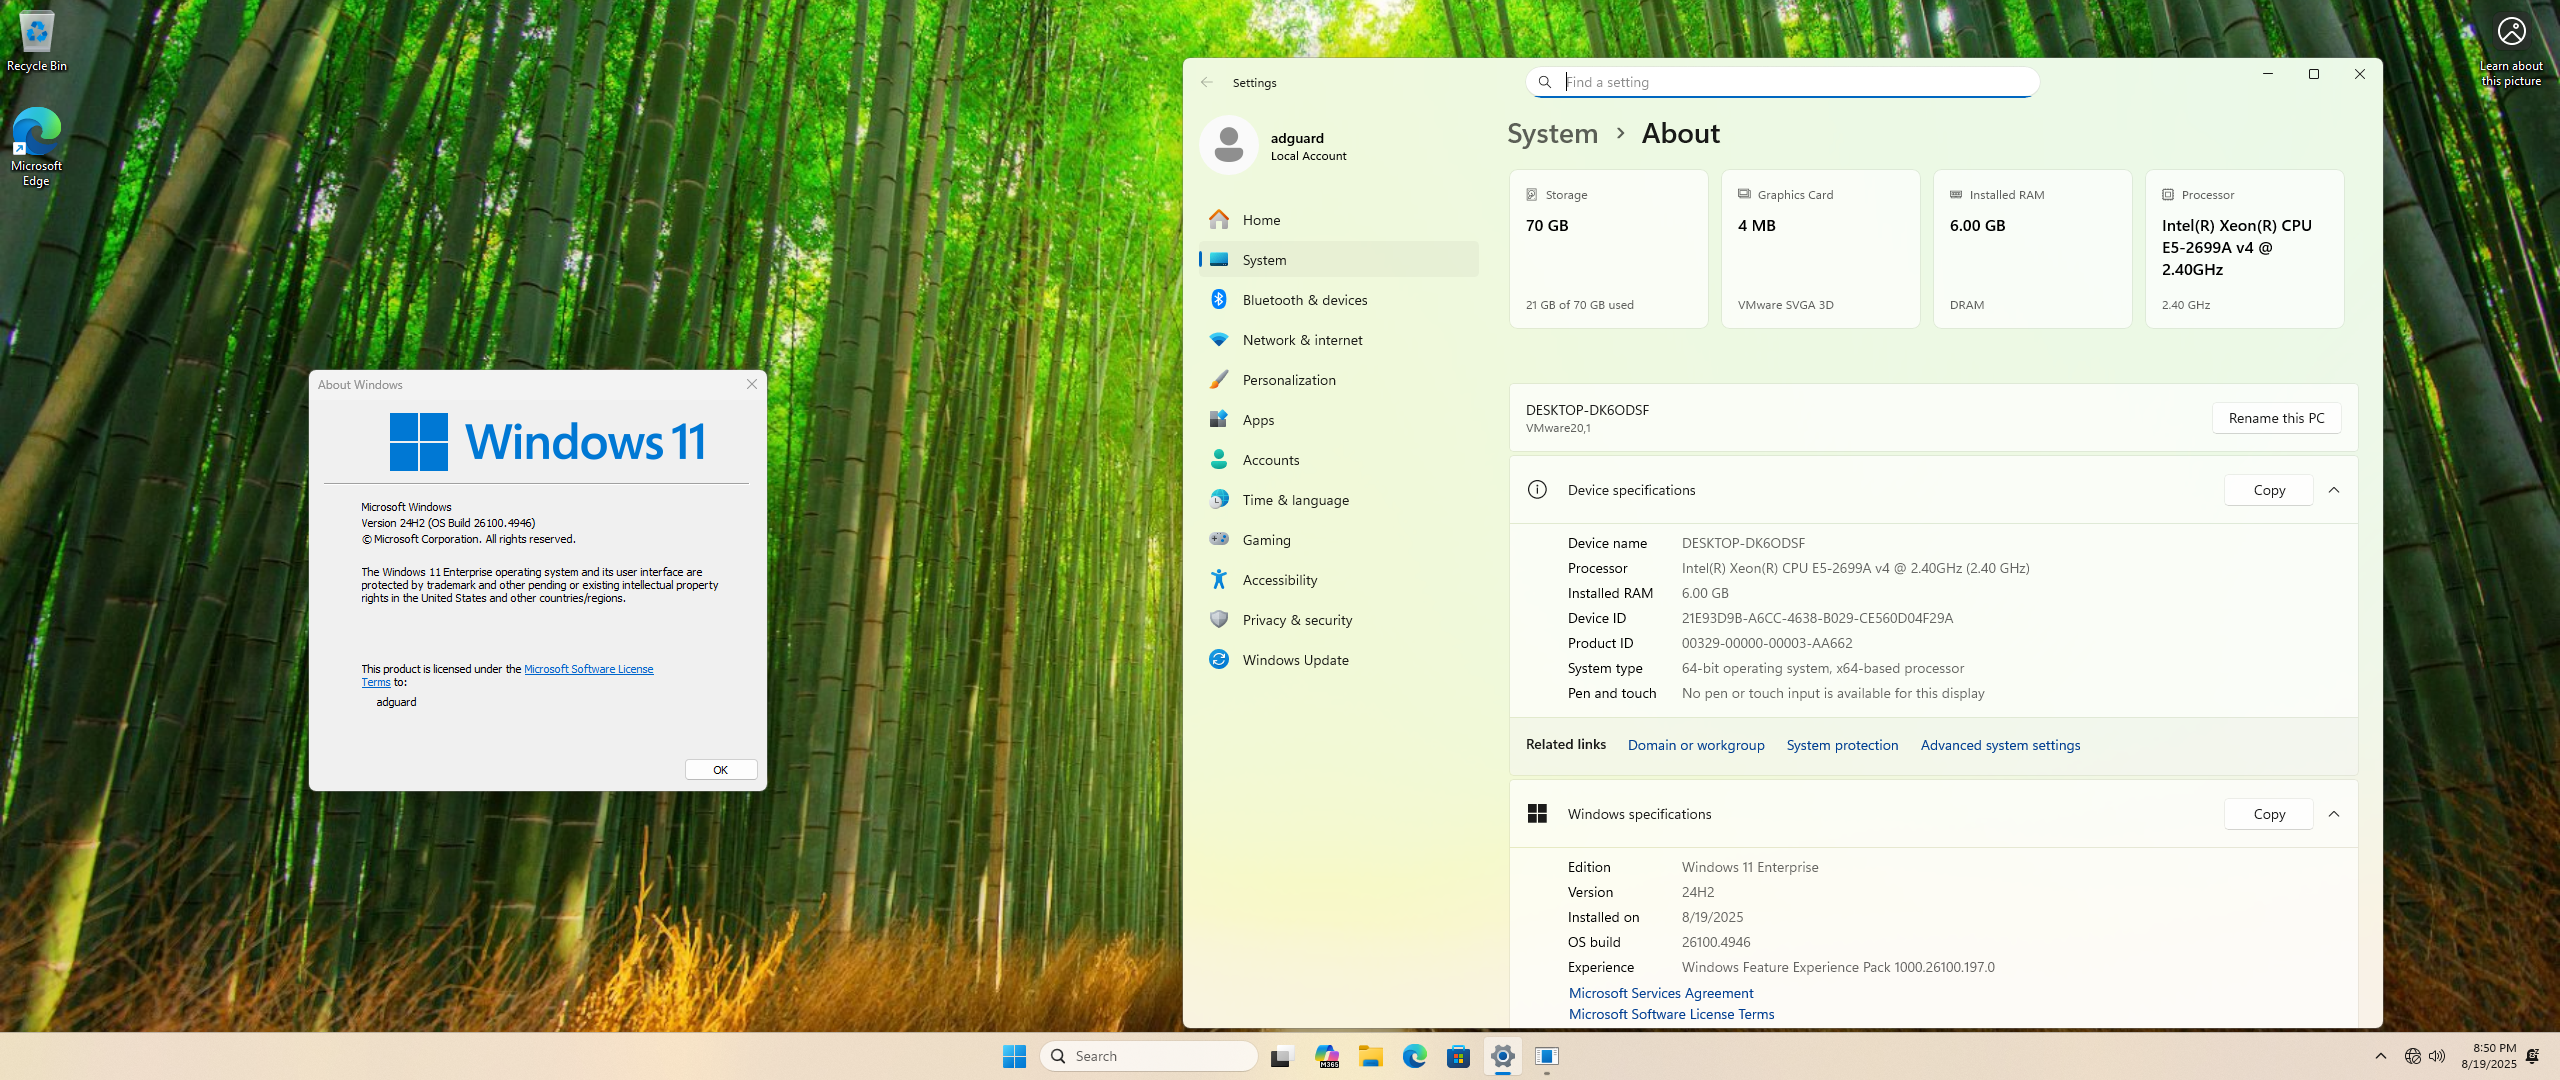
Task: Click the taskbar clock showing 8:50 PM
Action: (2489, 1056)
